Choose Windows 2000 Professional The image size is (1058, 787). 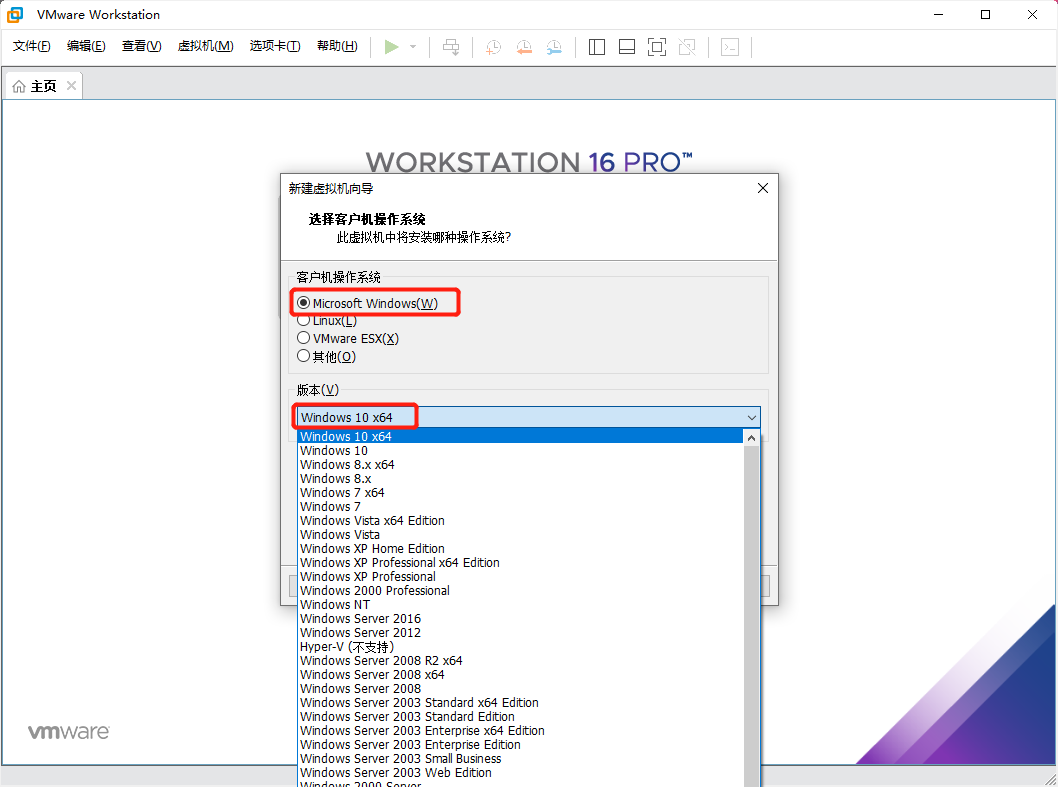coord(520,591)
